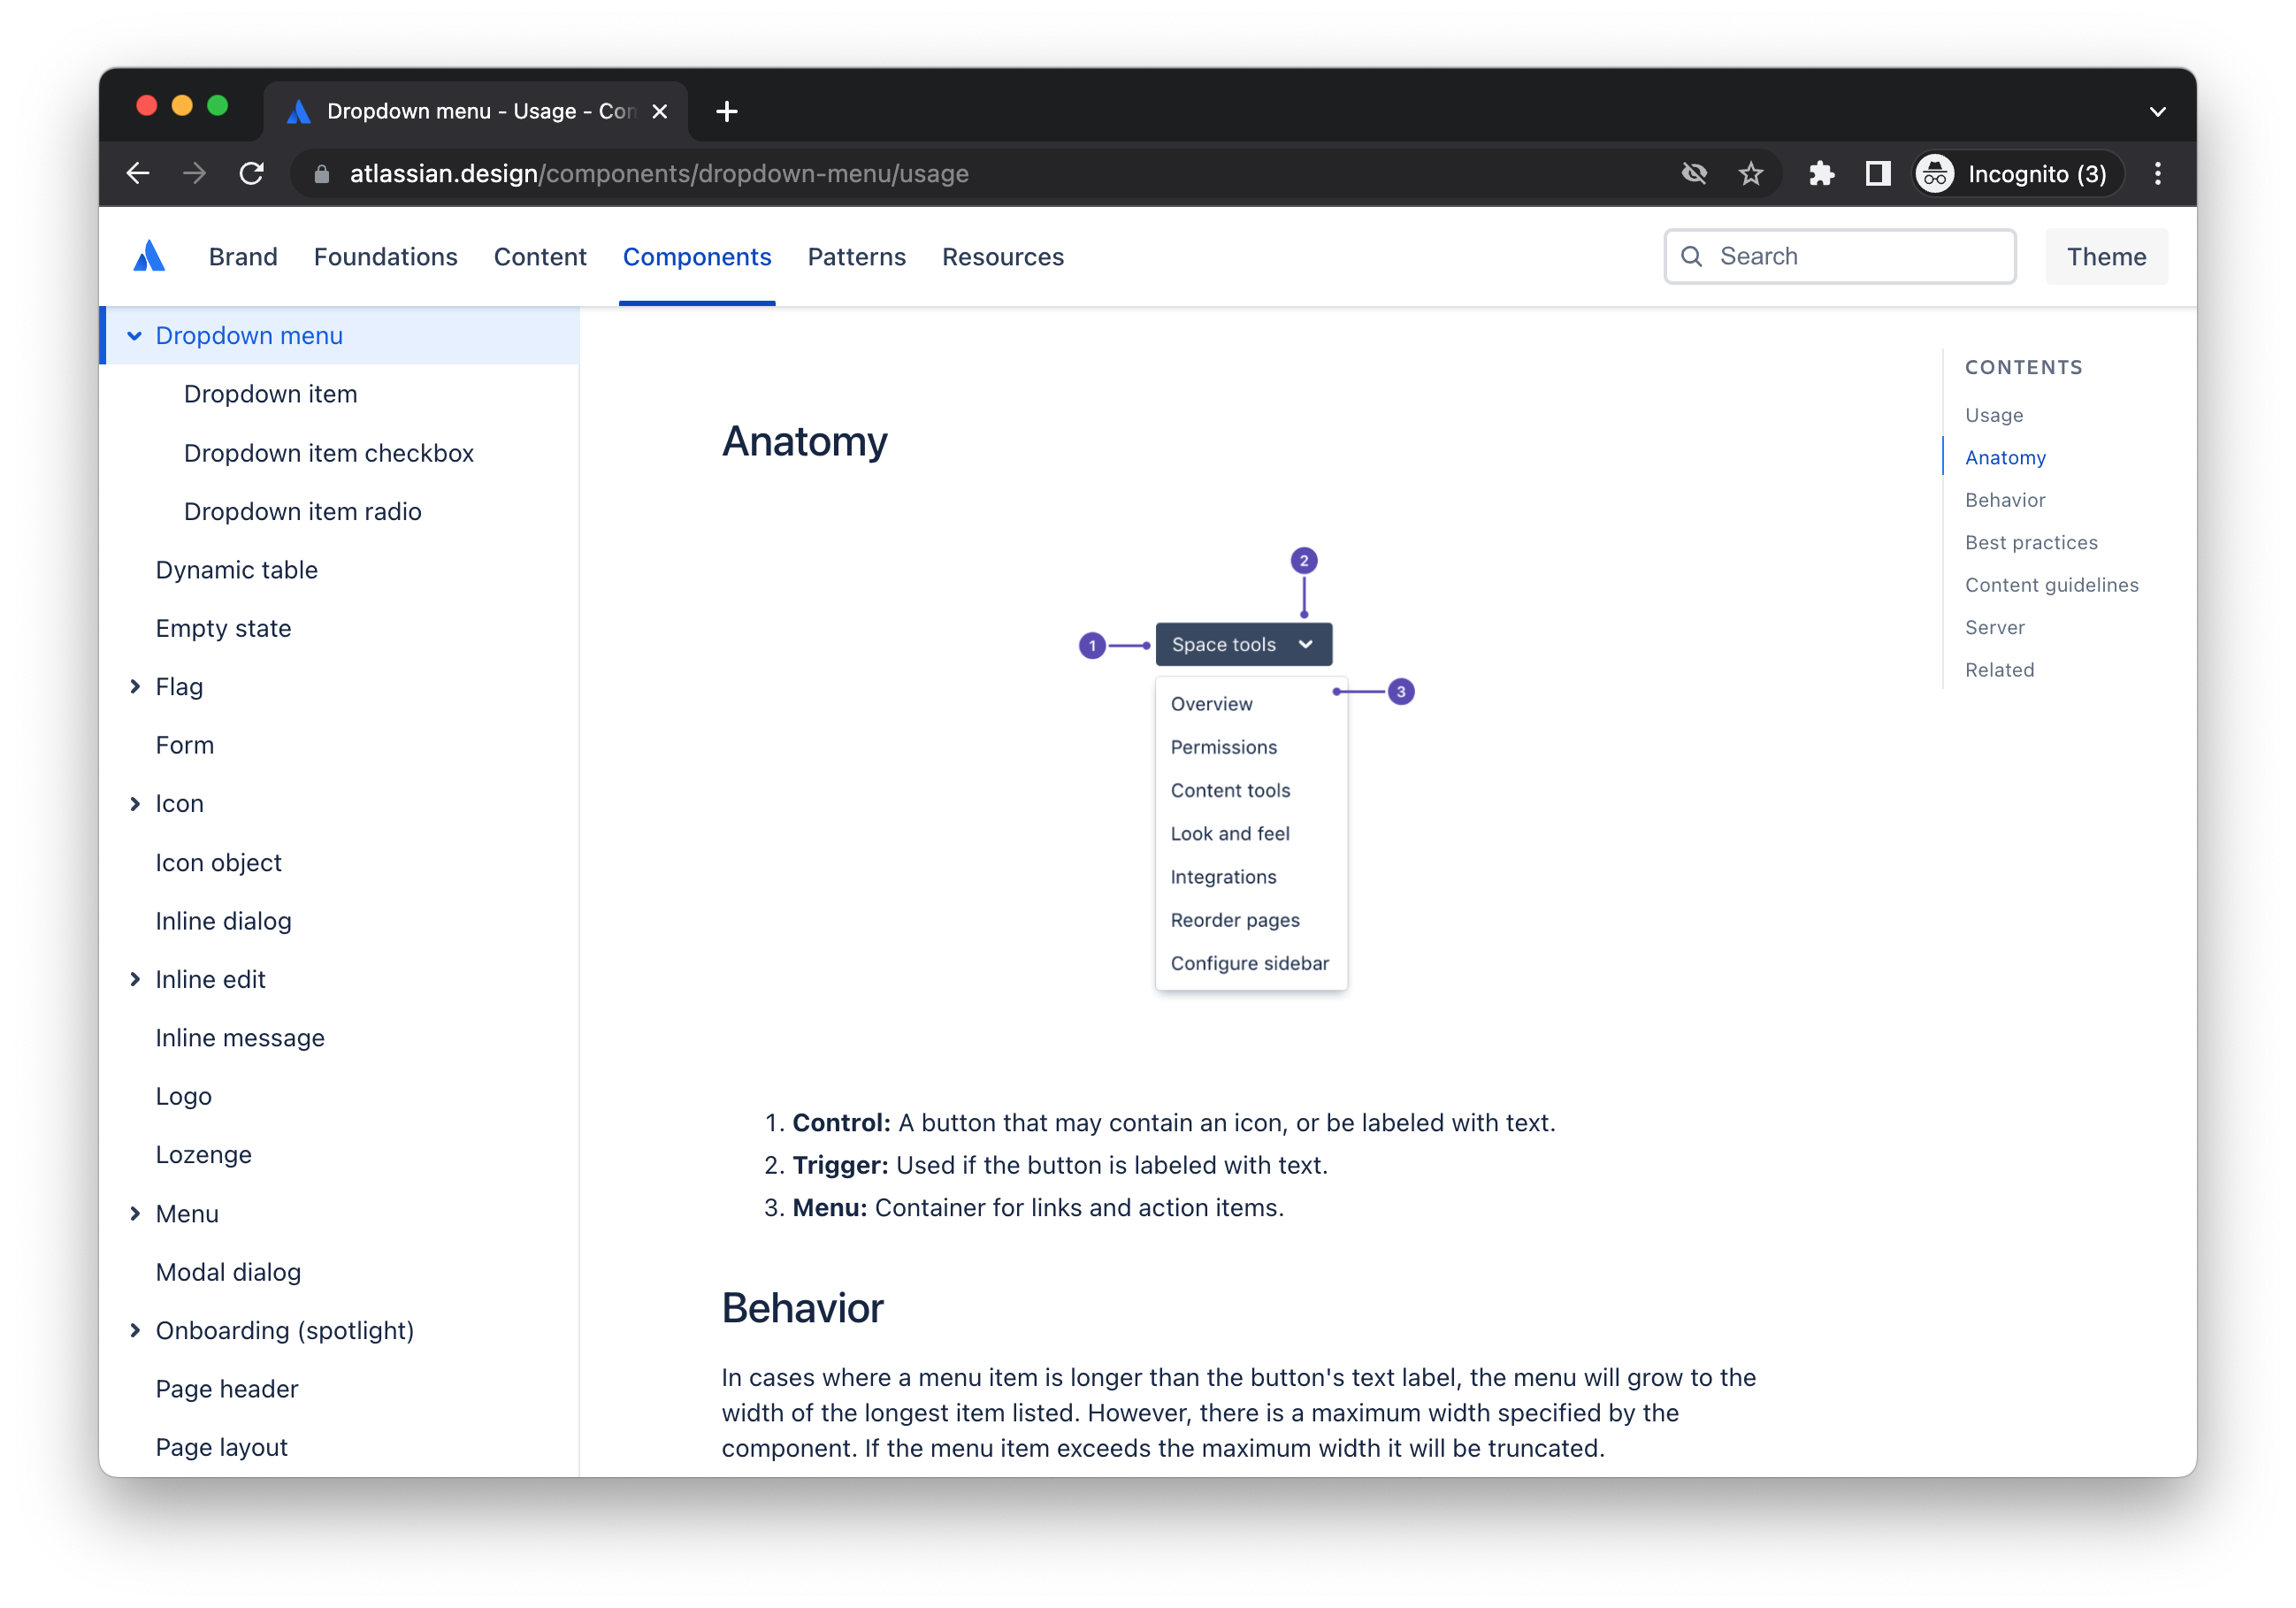This screenshot has height=1608, width=2296.
Task: Click the browser back arrow
Action: (138, 173)
